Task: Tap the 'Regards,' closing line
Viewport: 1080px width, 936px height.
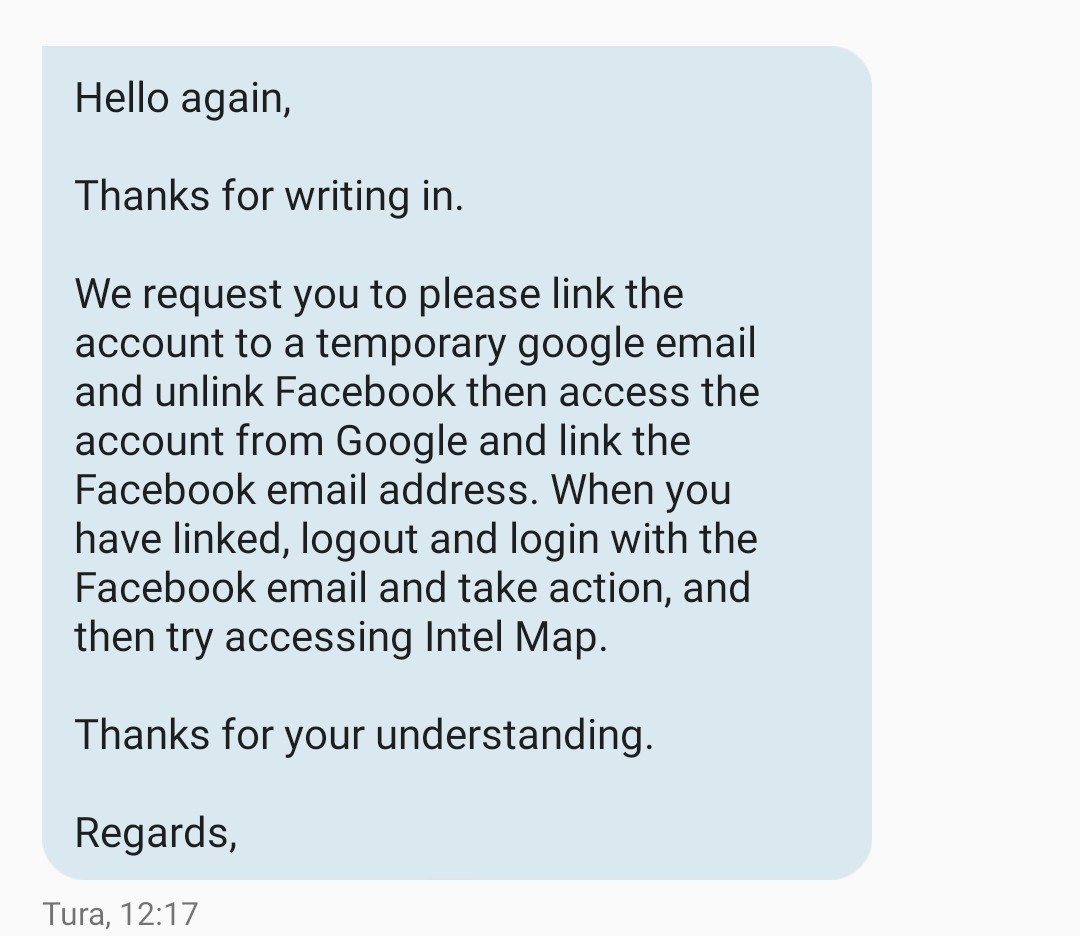Action: (156, 833)
